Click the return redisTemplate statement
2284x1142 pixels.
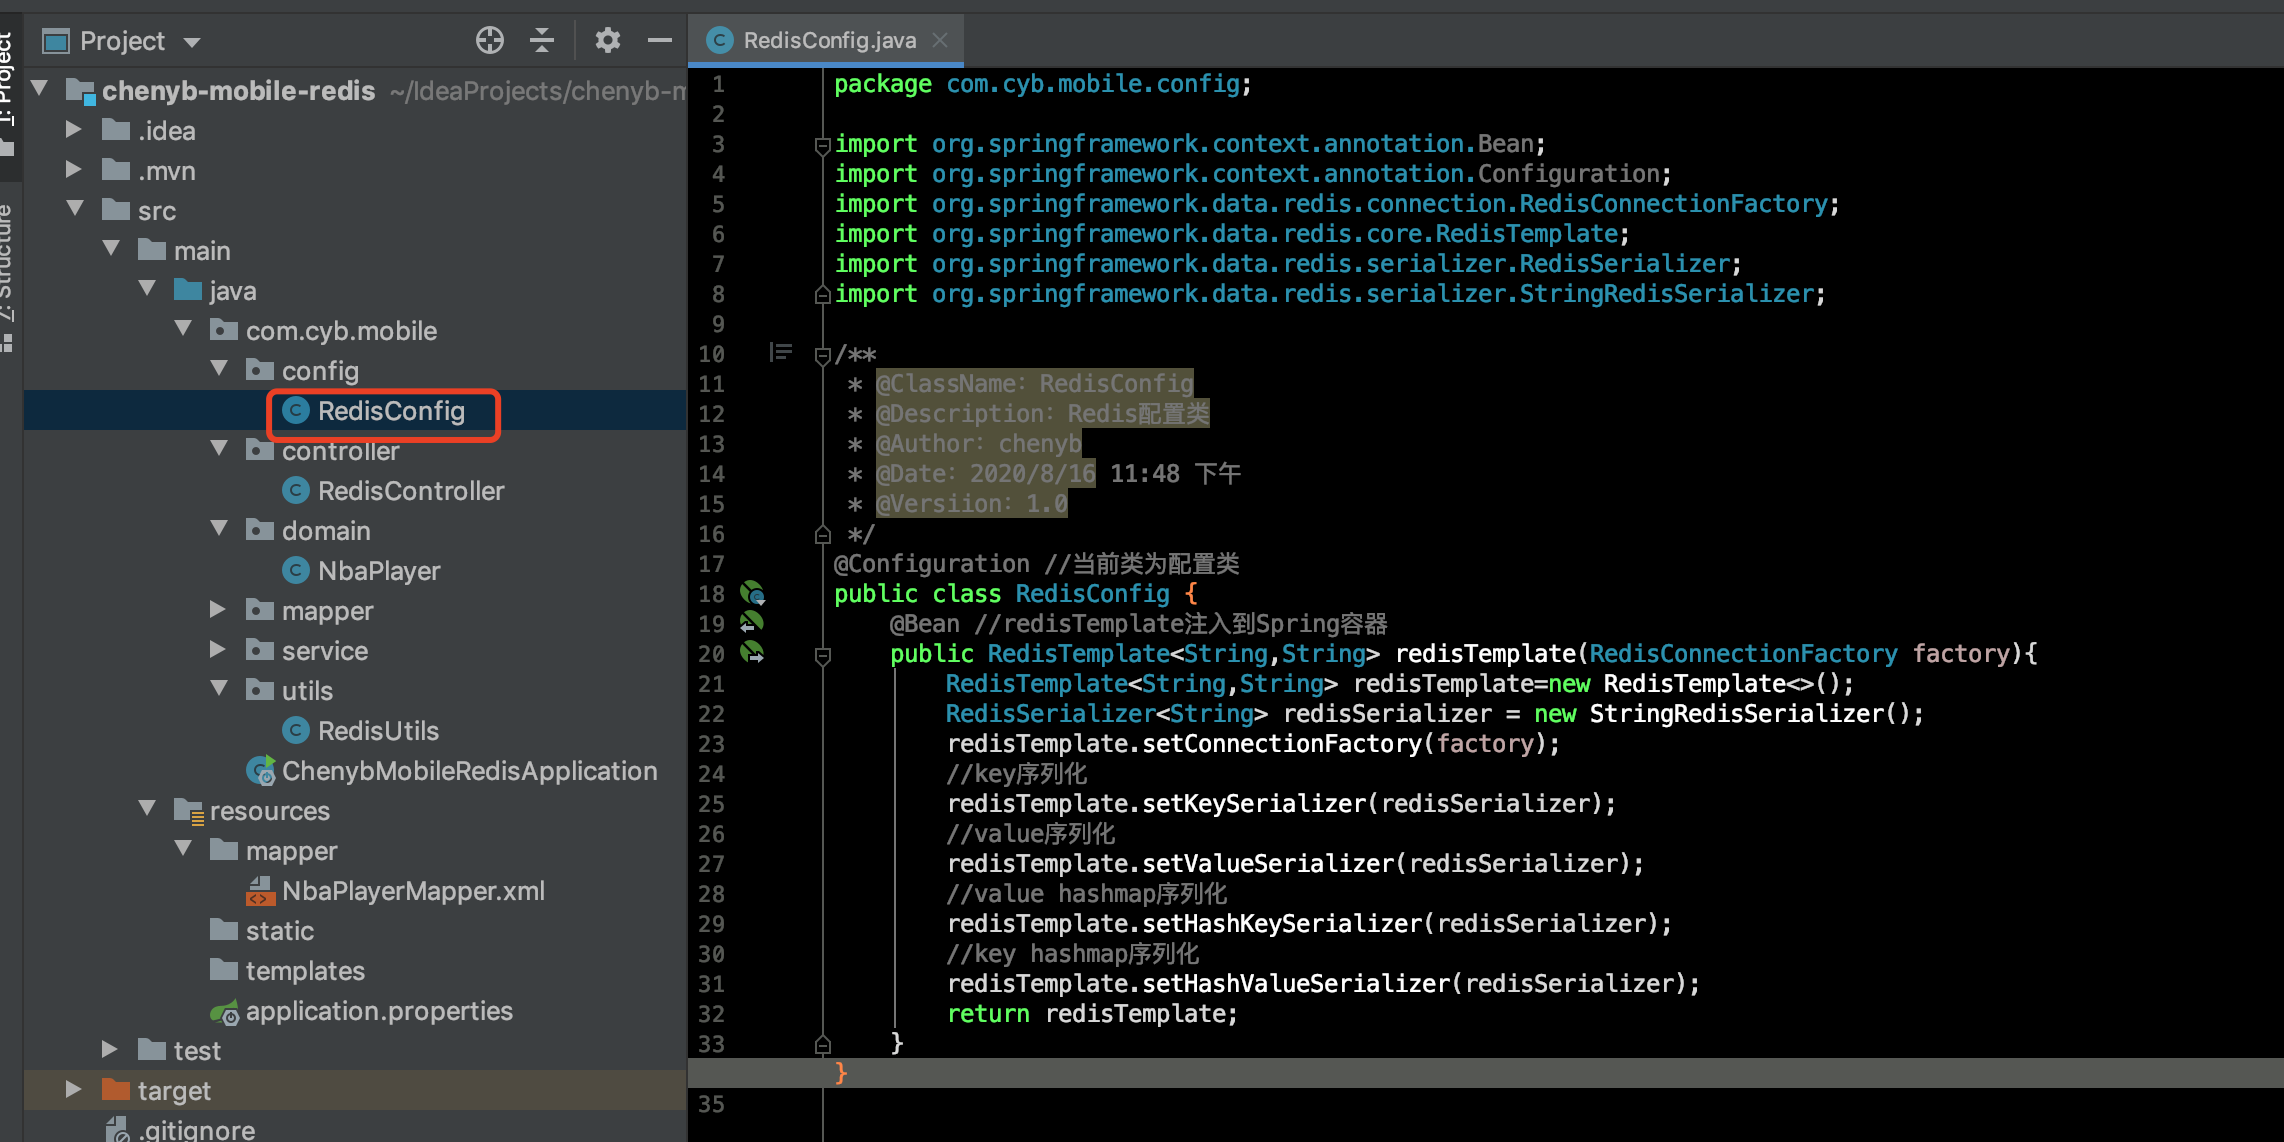pos(1092,1014)
